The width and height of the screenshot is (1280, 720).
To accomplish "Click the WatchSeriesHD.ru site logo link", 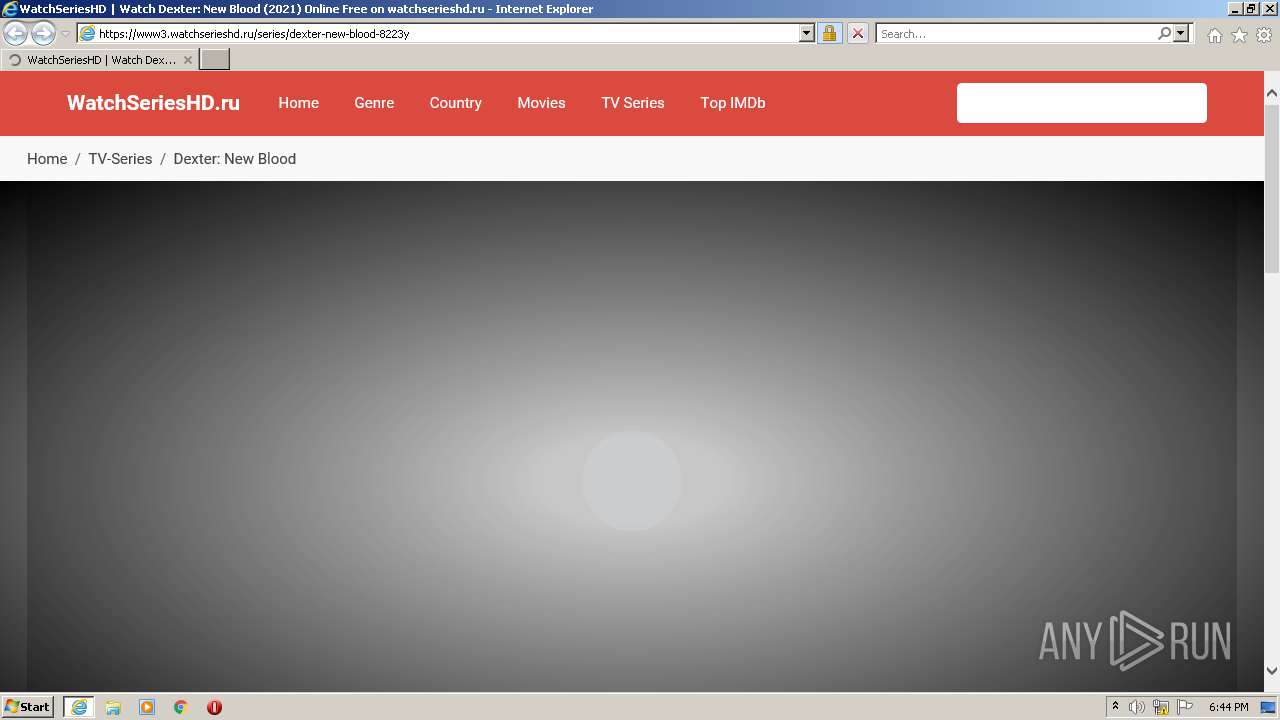I will 153,103.
